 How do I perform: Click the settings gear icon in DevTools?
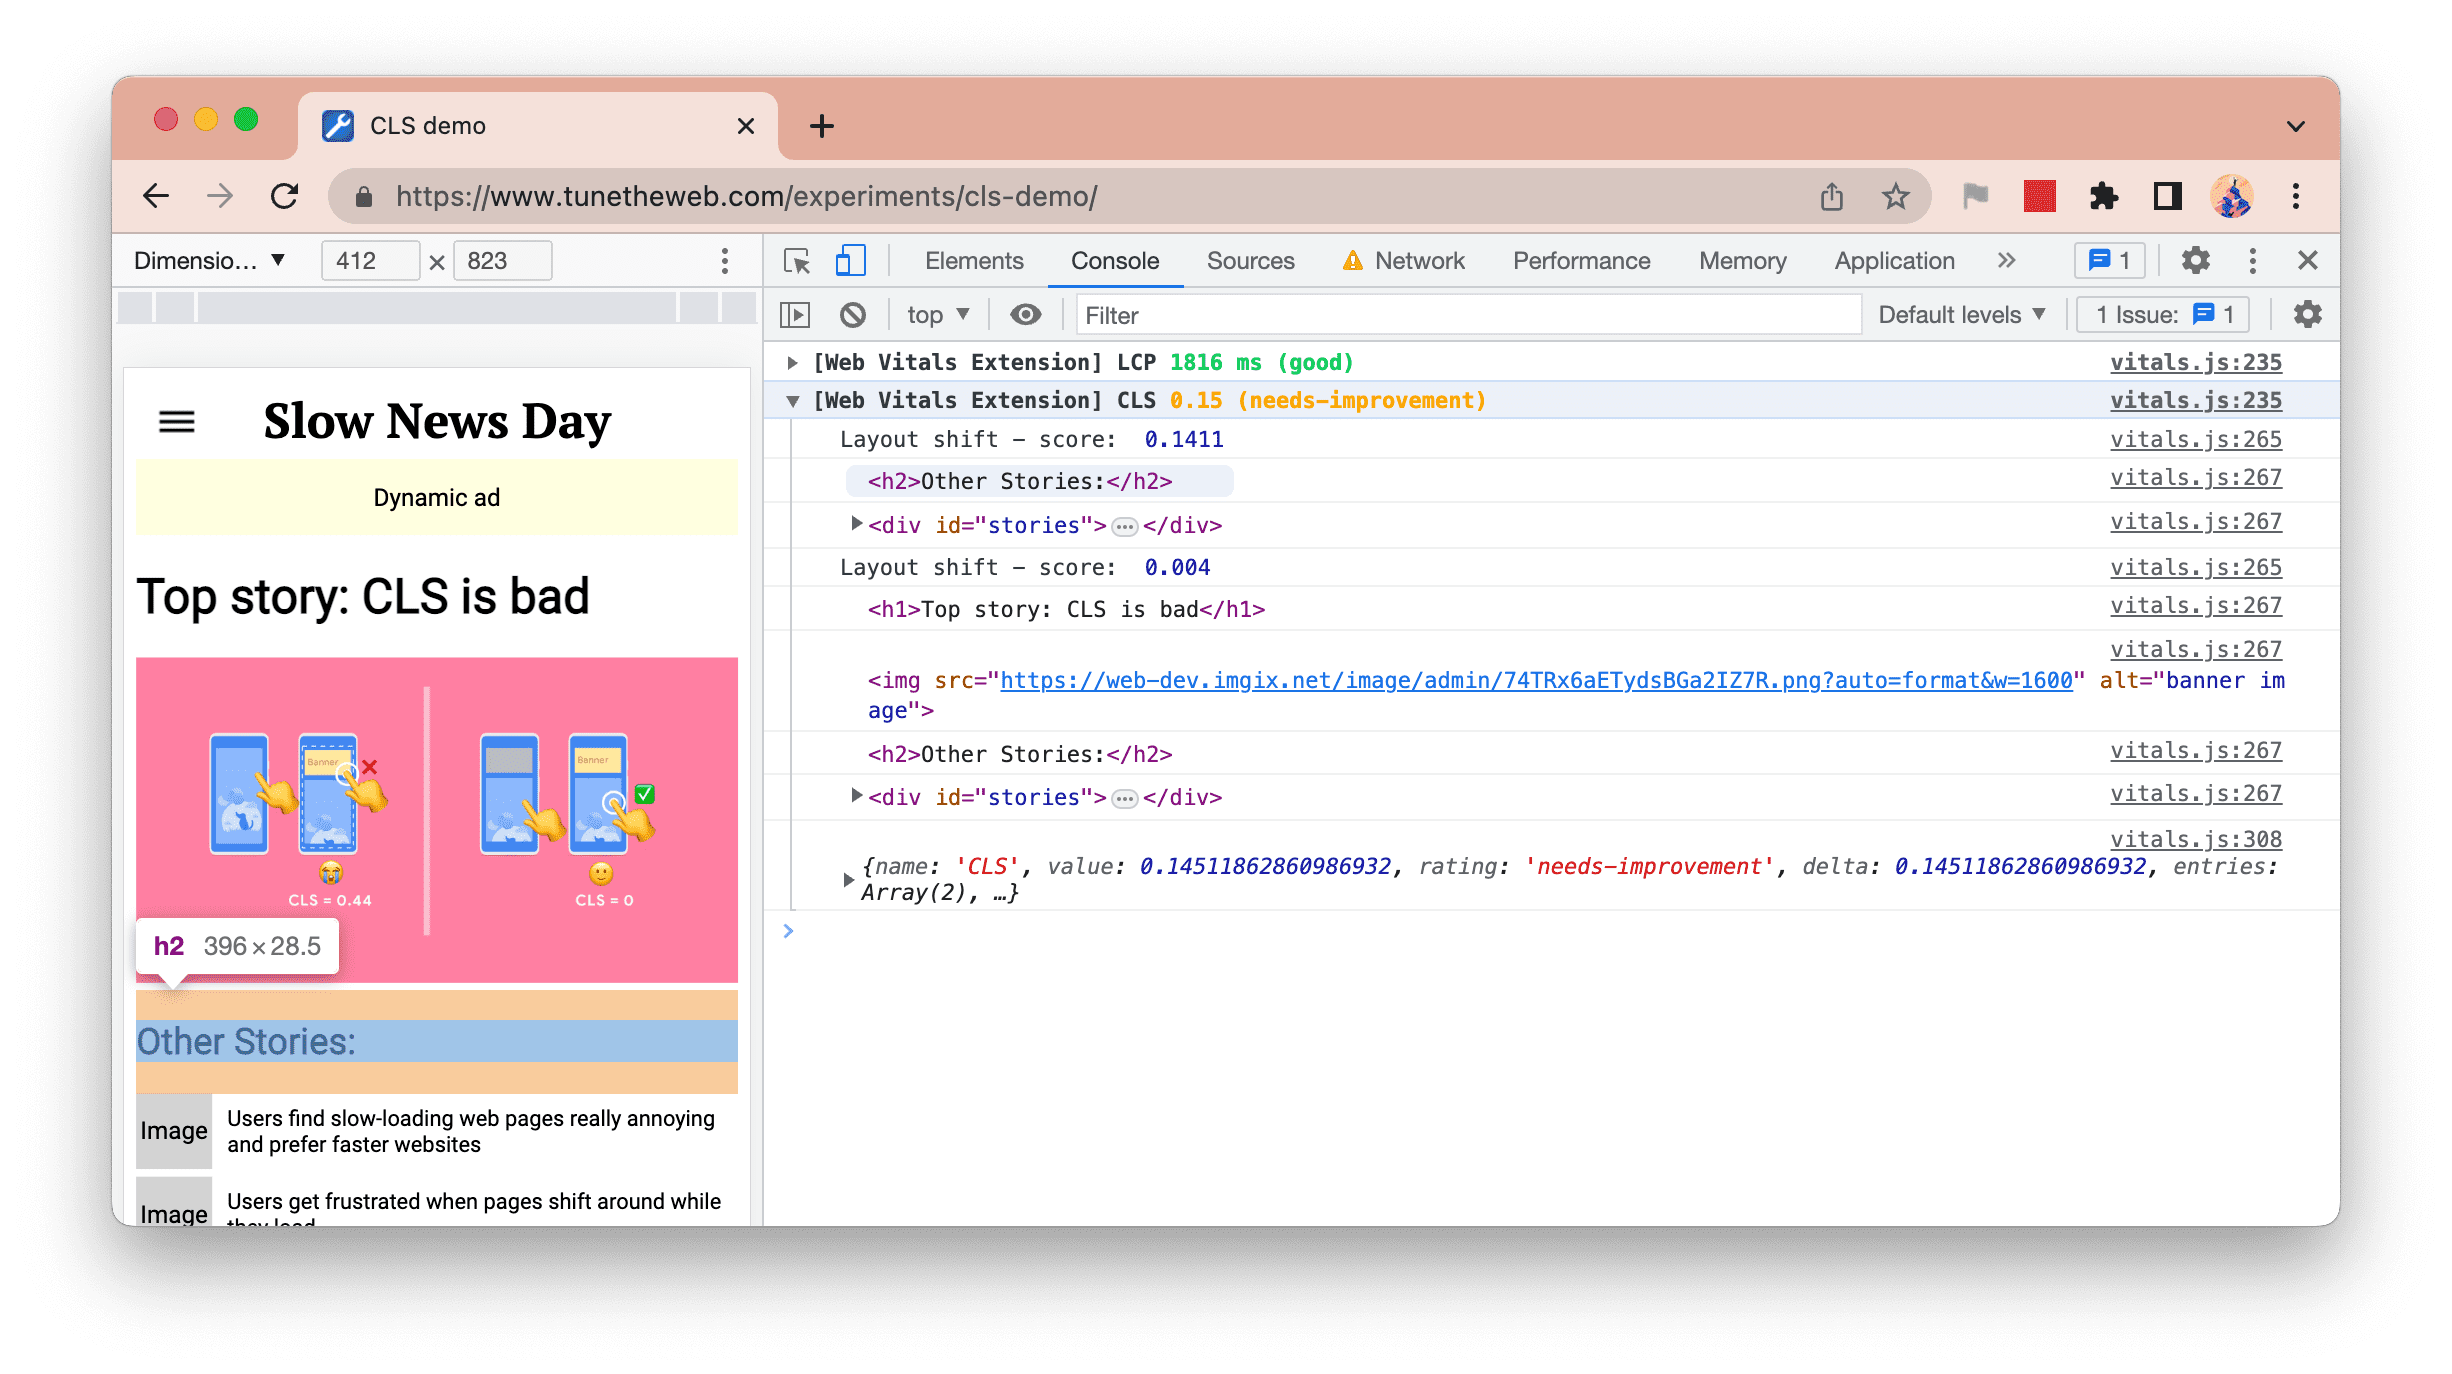[x=2194, y=259]
